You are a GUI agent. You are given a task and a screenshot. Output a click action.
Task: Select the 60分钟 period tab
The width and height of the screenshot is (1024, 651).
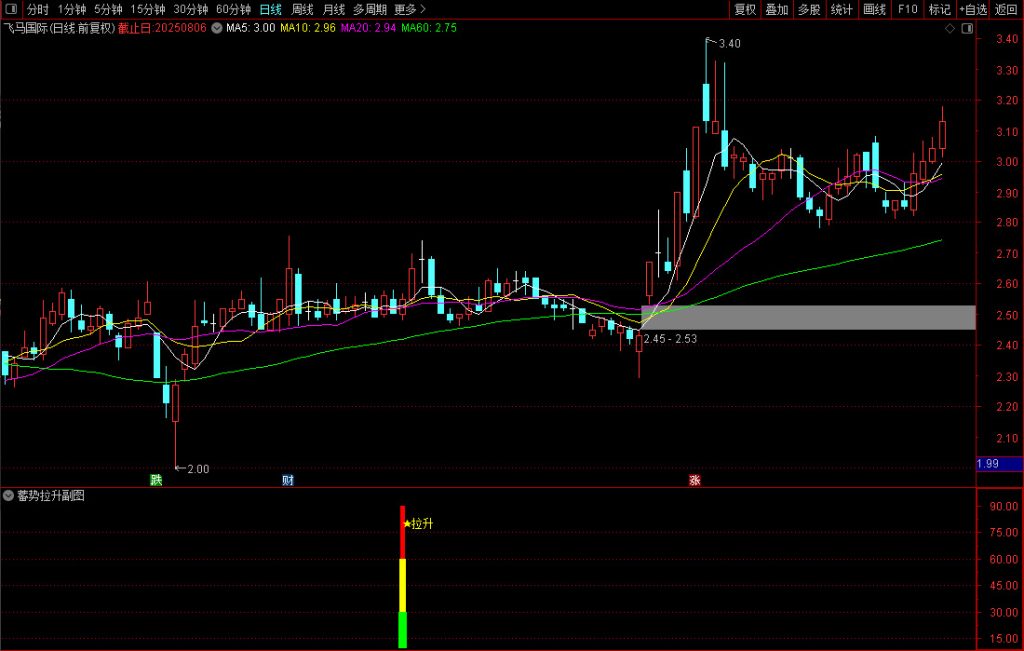(x=233, y=9)
